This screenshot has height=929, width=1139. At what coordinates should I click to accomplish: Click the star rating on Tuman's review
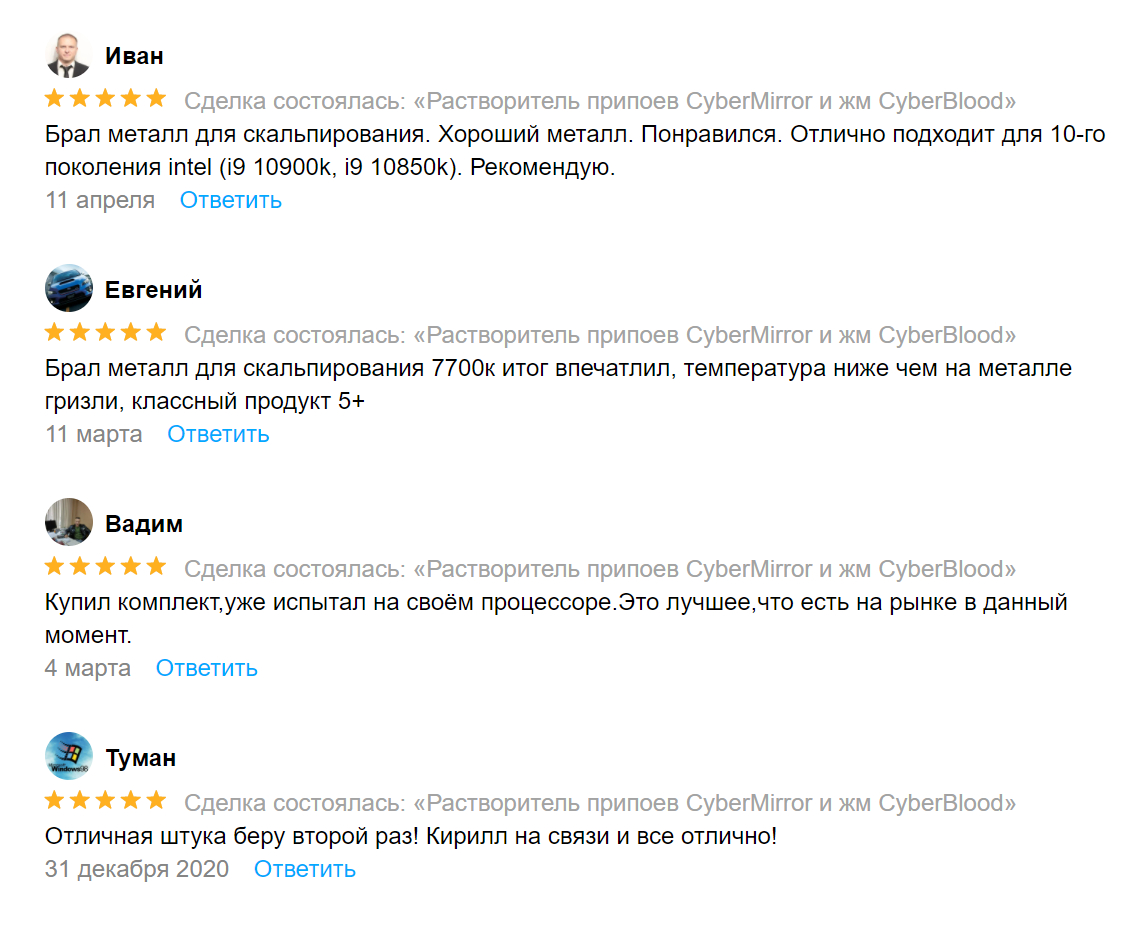point(105,801)
